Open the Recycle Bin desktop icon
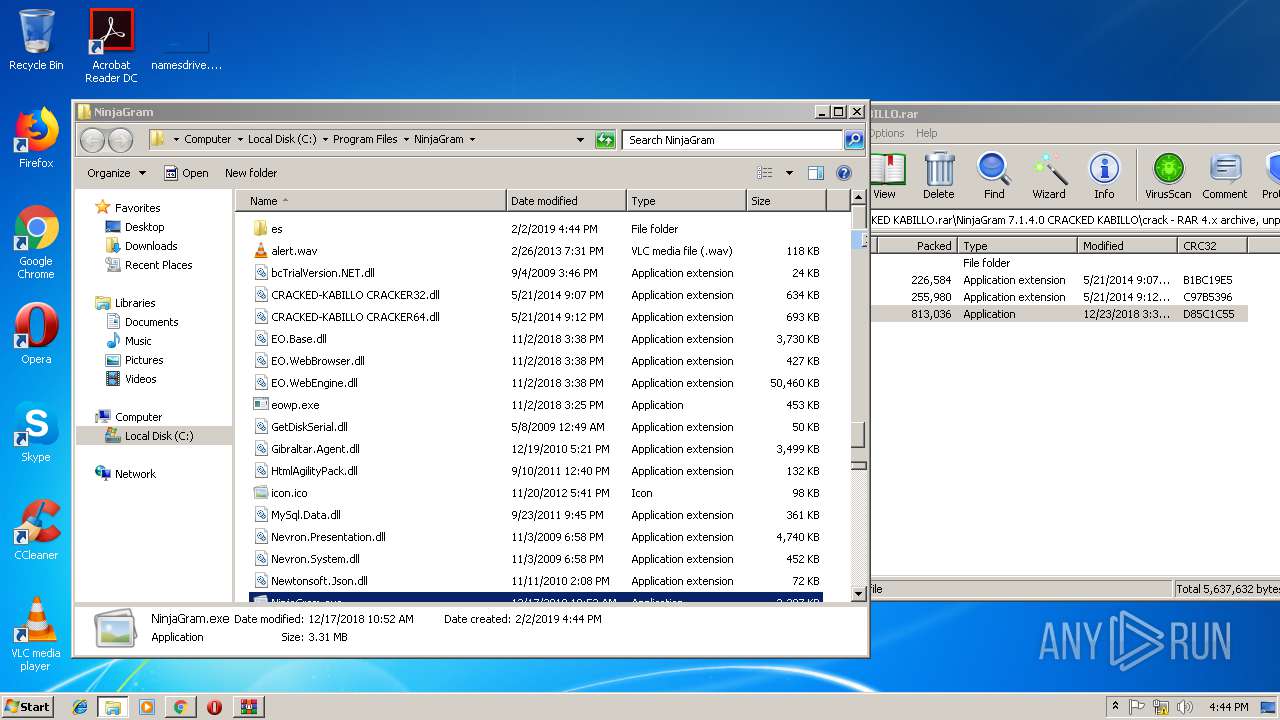Viewport: 1280px width, 720px height. (36, 40)
